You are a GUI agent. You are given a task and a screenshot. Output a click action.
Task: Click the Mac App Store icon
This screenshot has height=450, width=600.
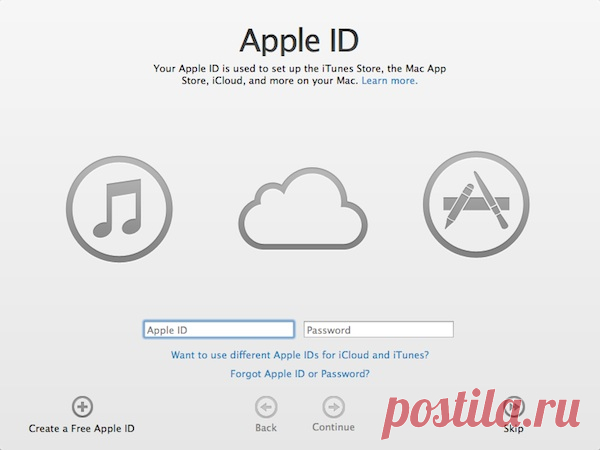click(x=476, y=204)
